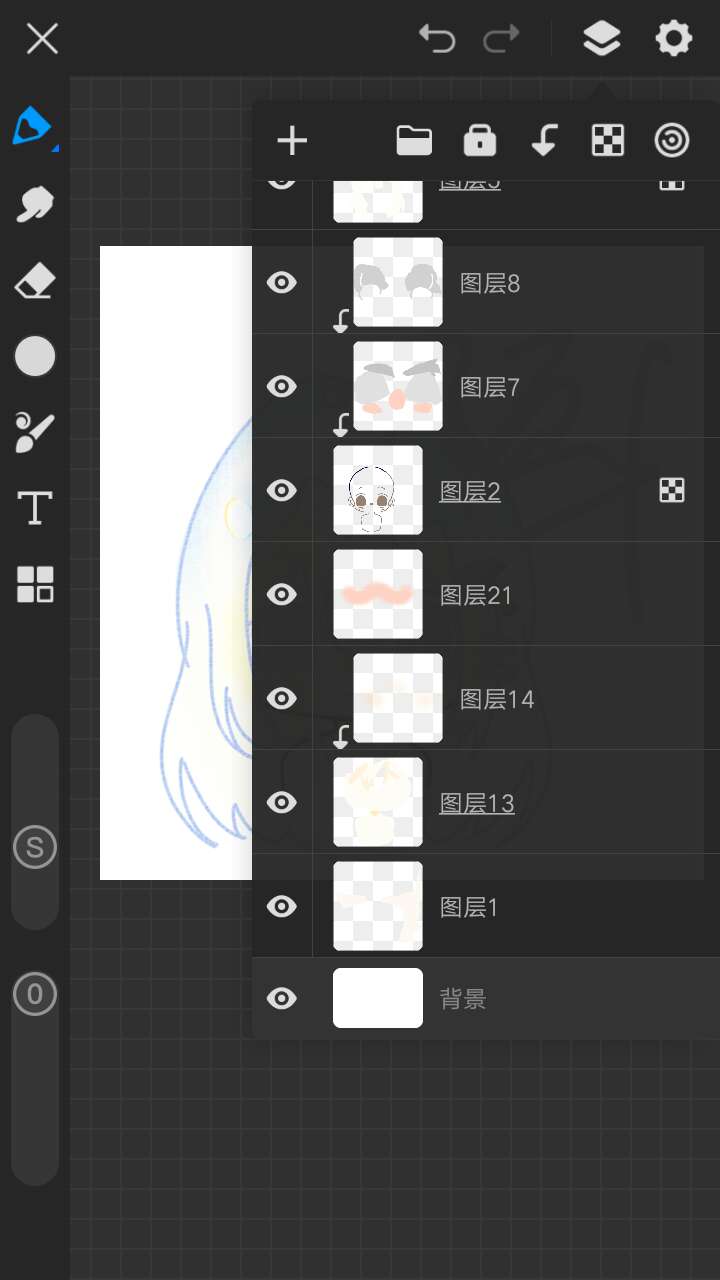720x1280 pixels.
Task: Select layer 图层2 by name
Action: pyautogui.click(x=470, y=491)
